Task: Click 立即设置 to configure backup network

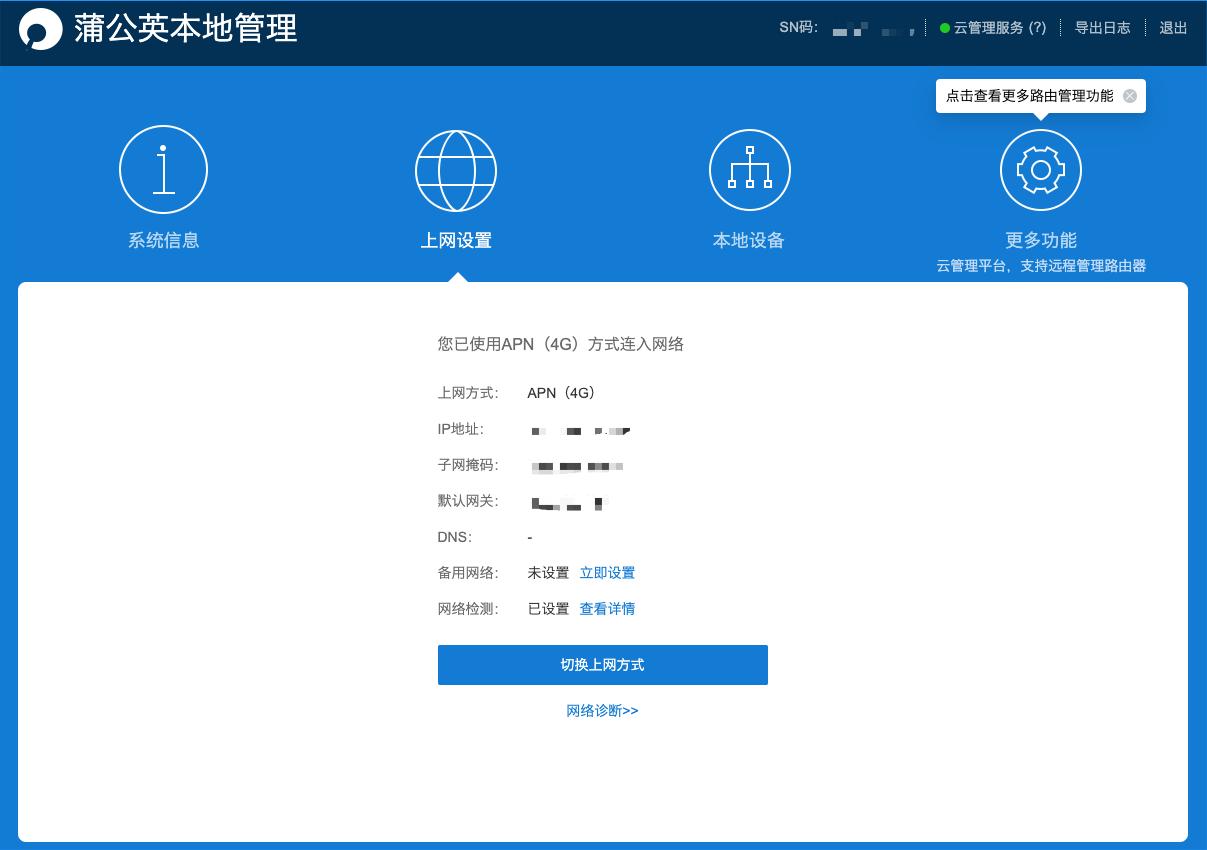Action: [607, 572]
